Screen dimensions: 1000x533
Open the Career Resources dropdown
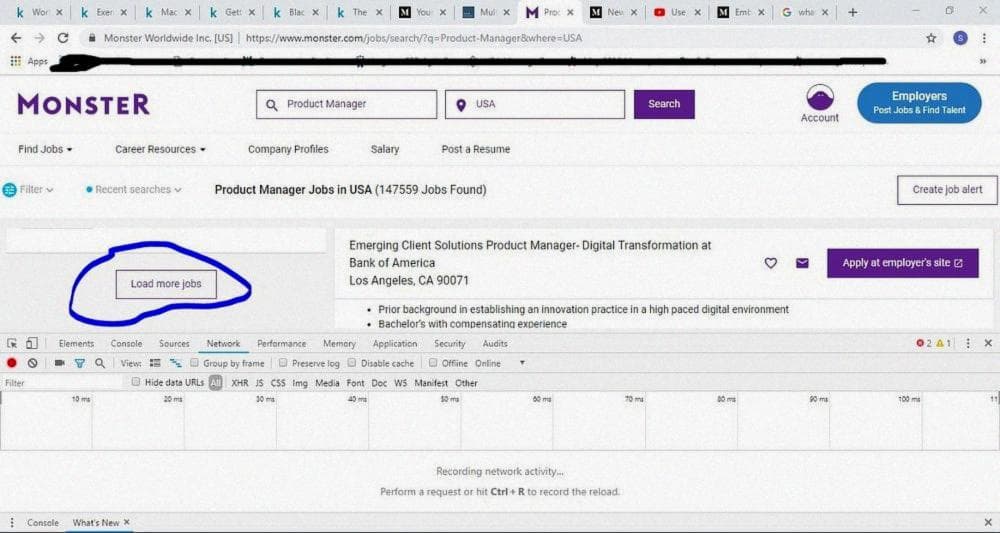click(160, 149)
